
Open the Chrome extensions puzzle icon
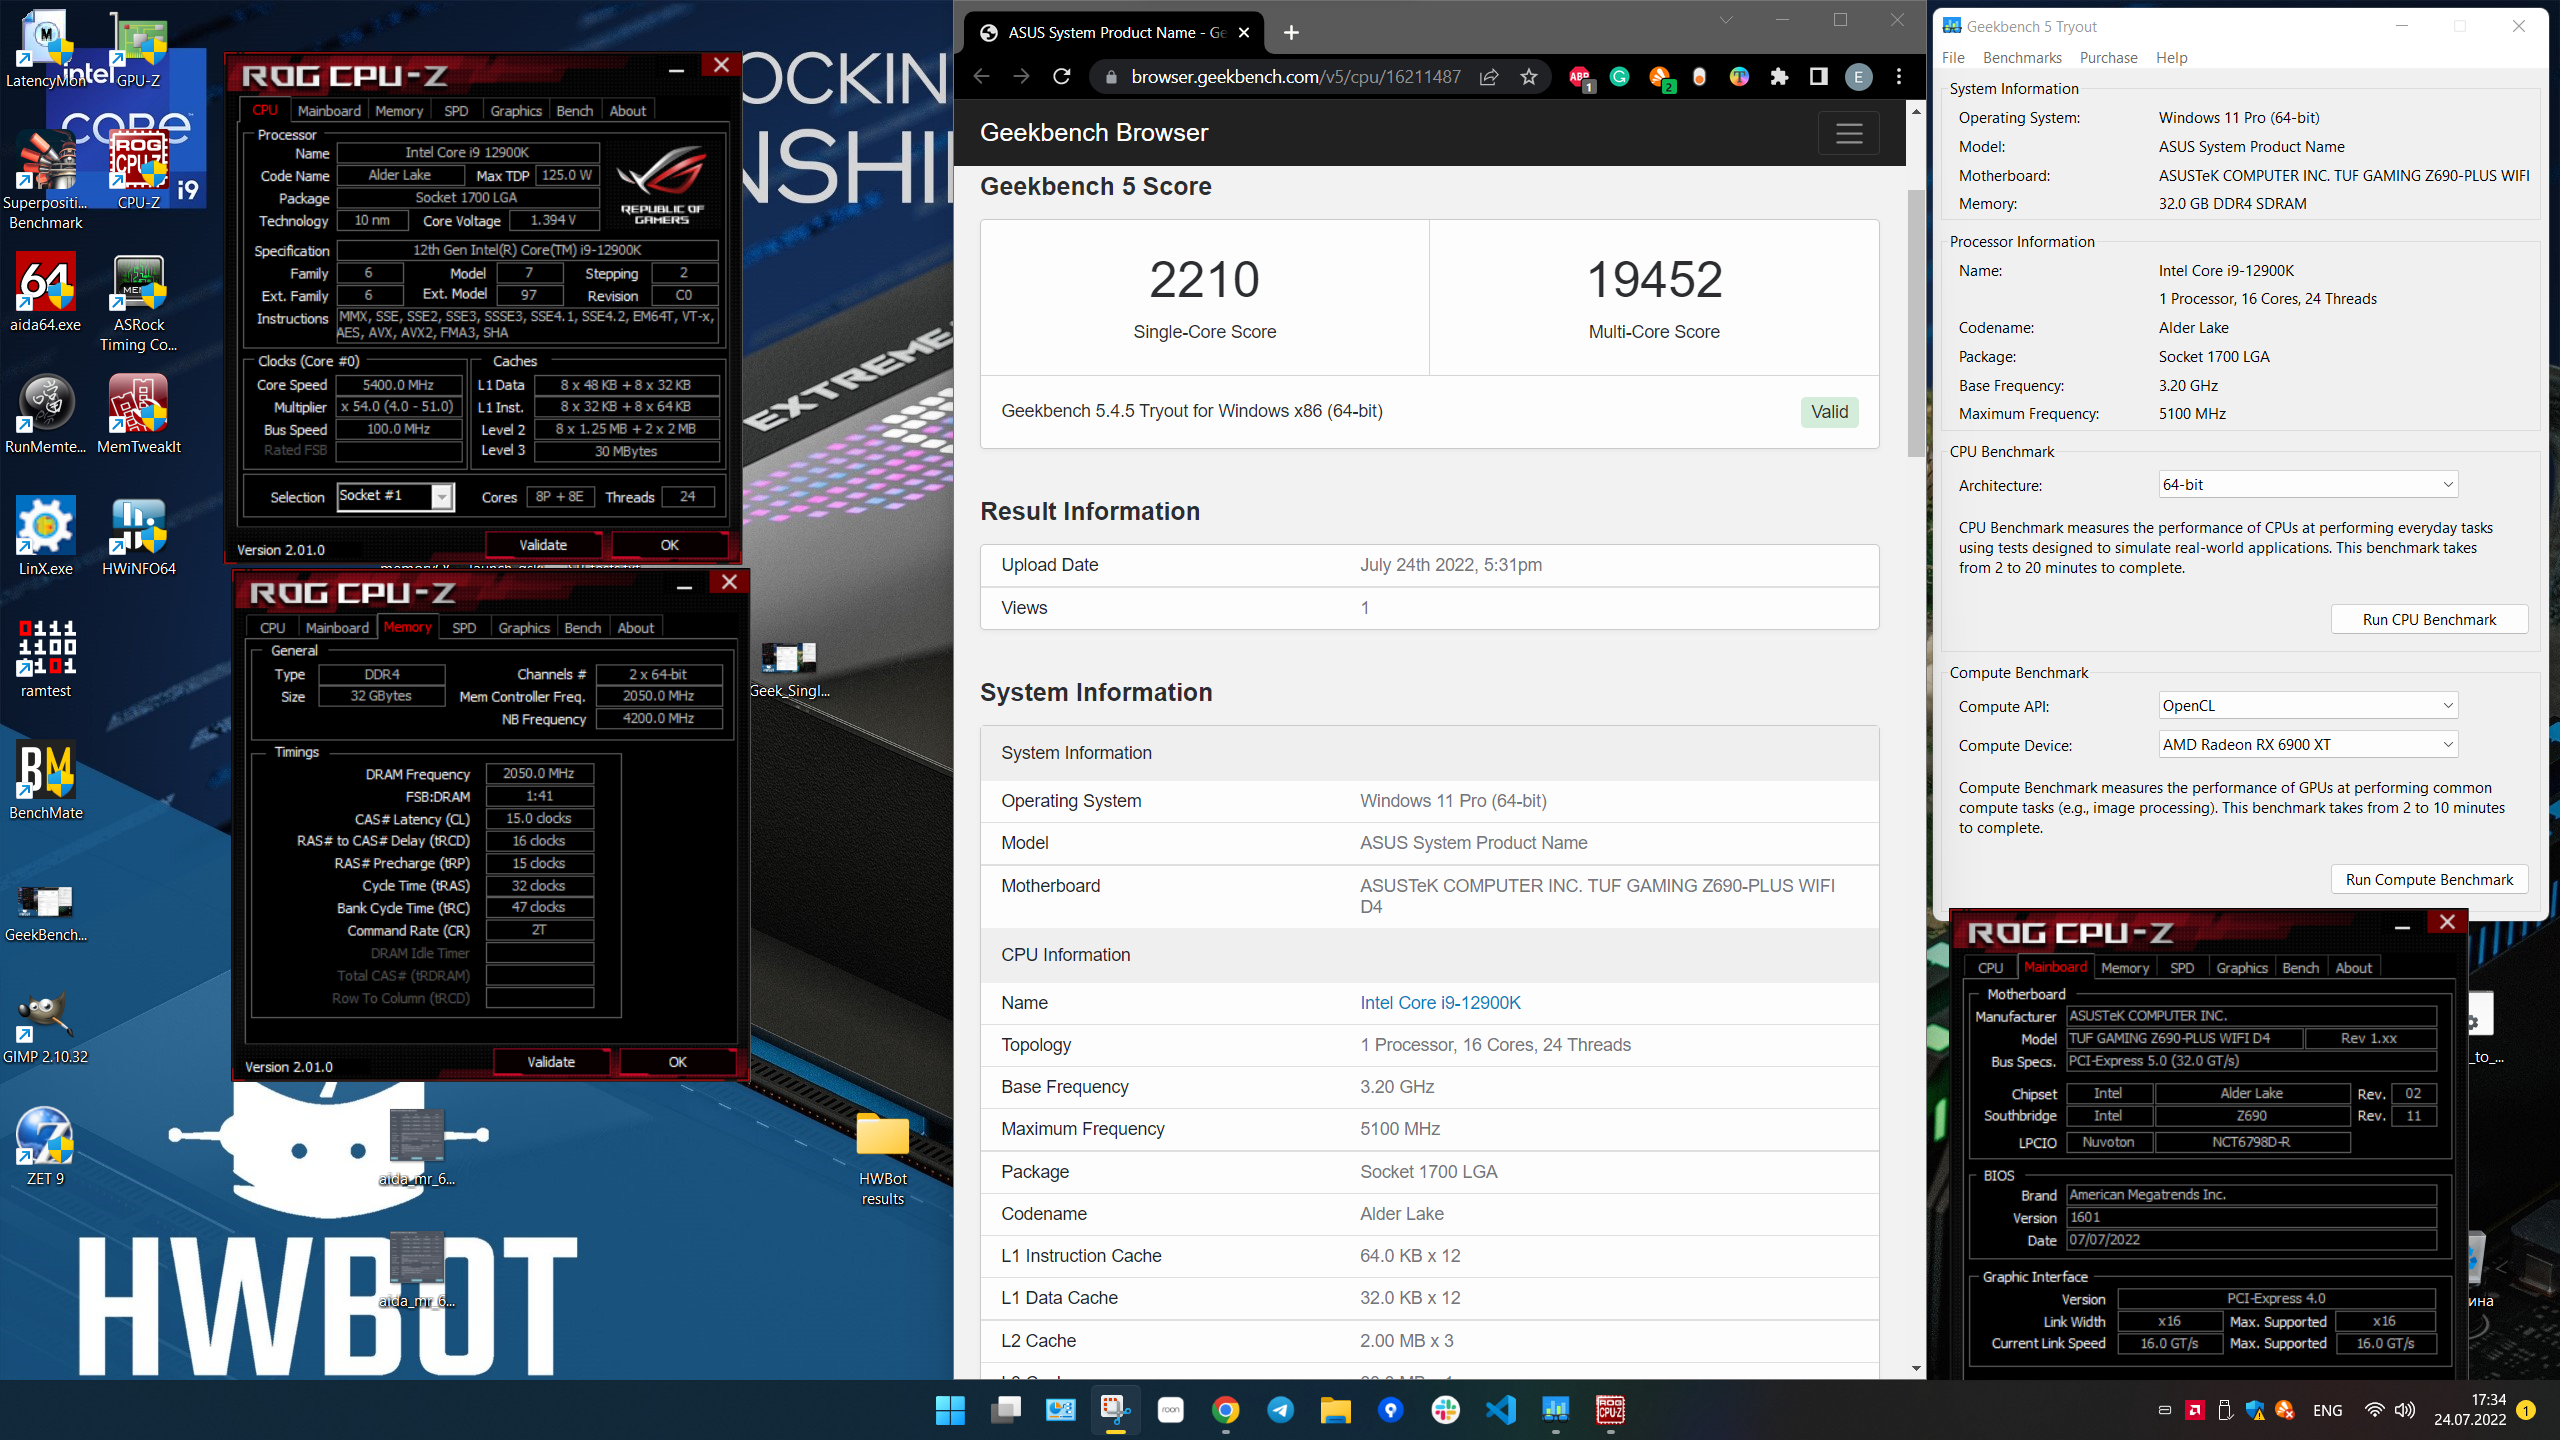[1779, 77]
